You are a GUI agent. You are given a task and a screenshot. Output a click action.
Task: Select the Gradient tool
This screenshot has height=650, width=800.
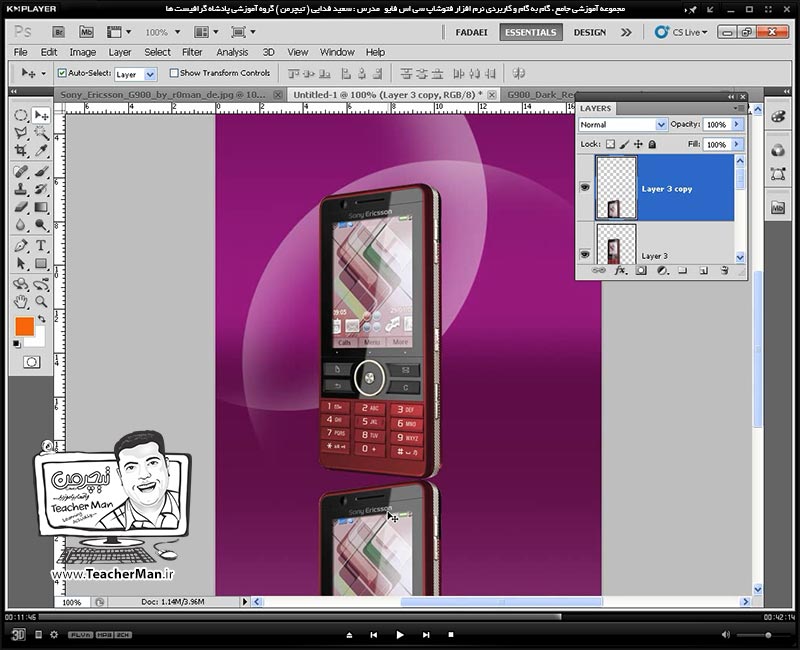click(41, 207)
